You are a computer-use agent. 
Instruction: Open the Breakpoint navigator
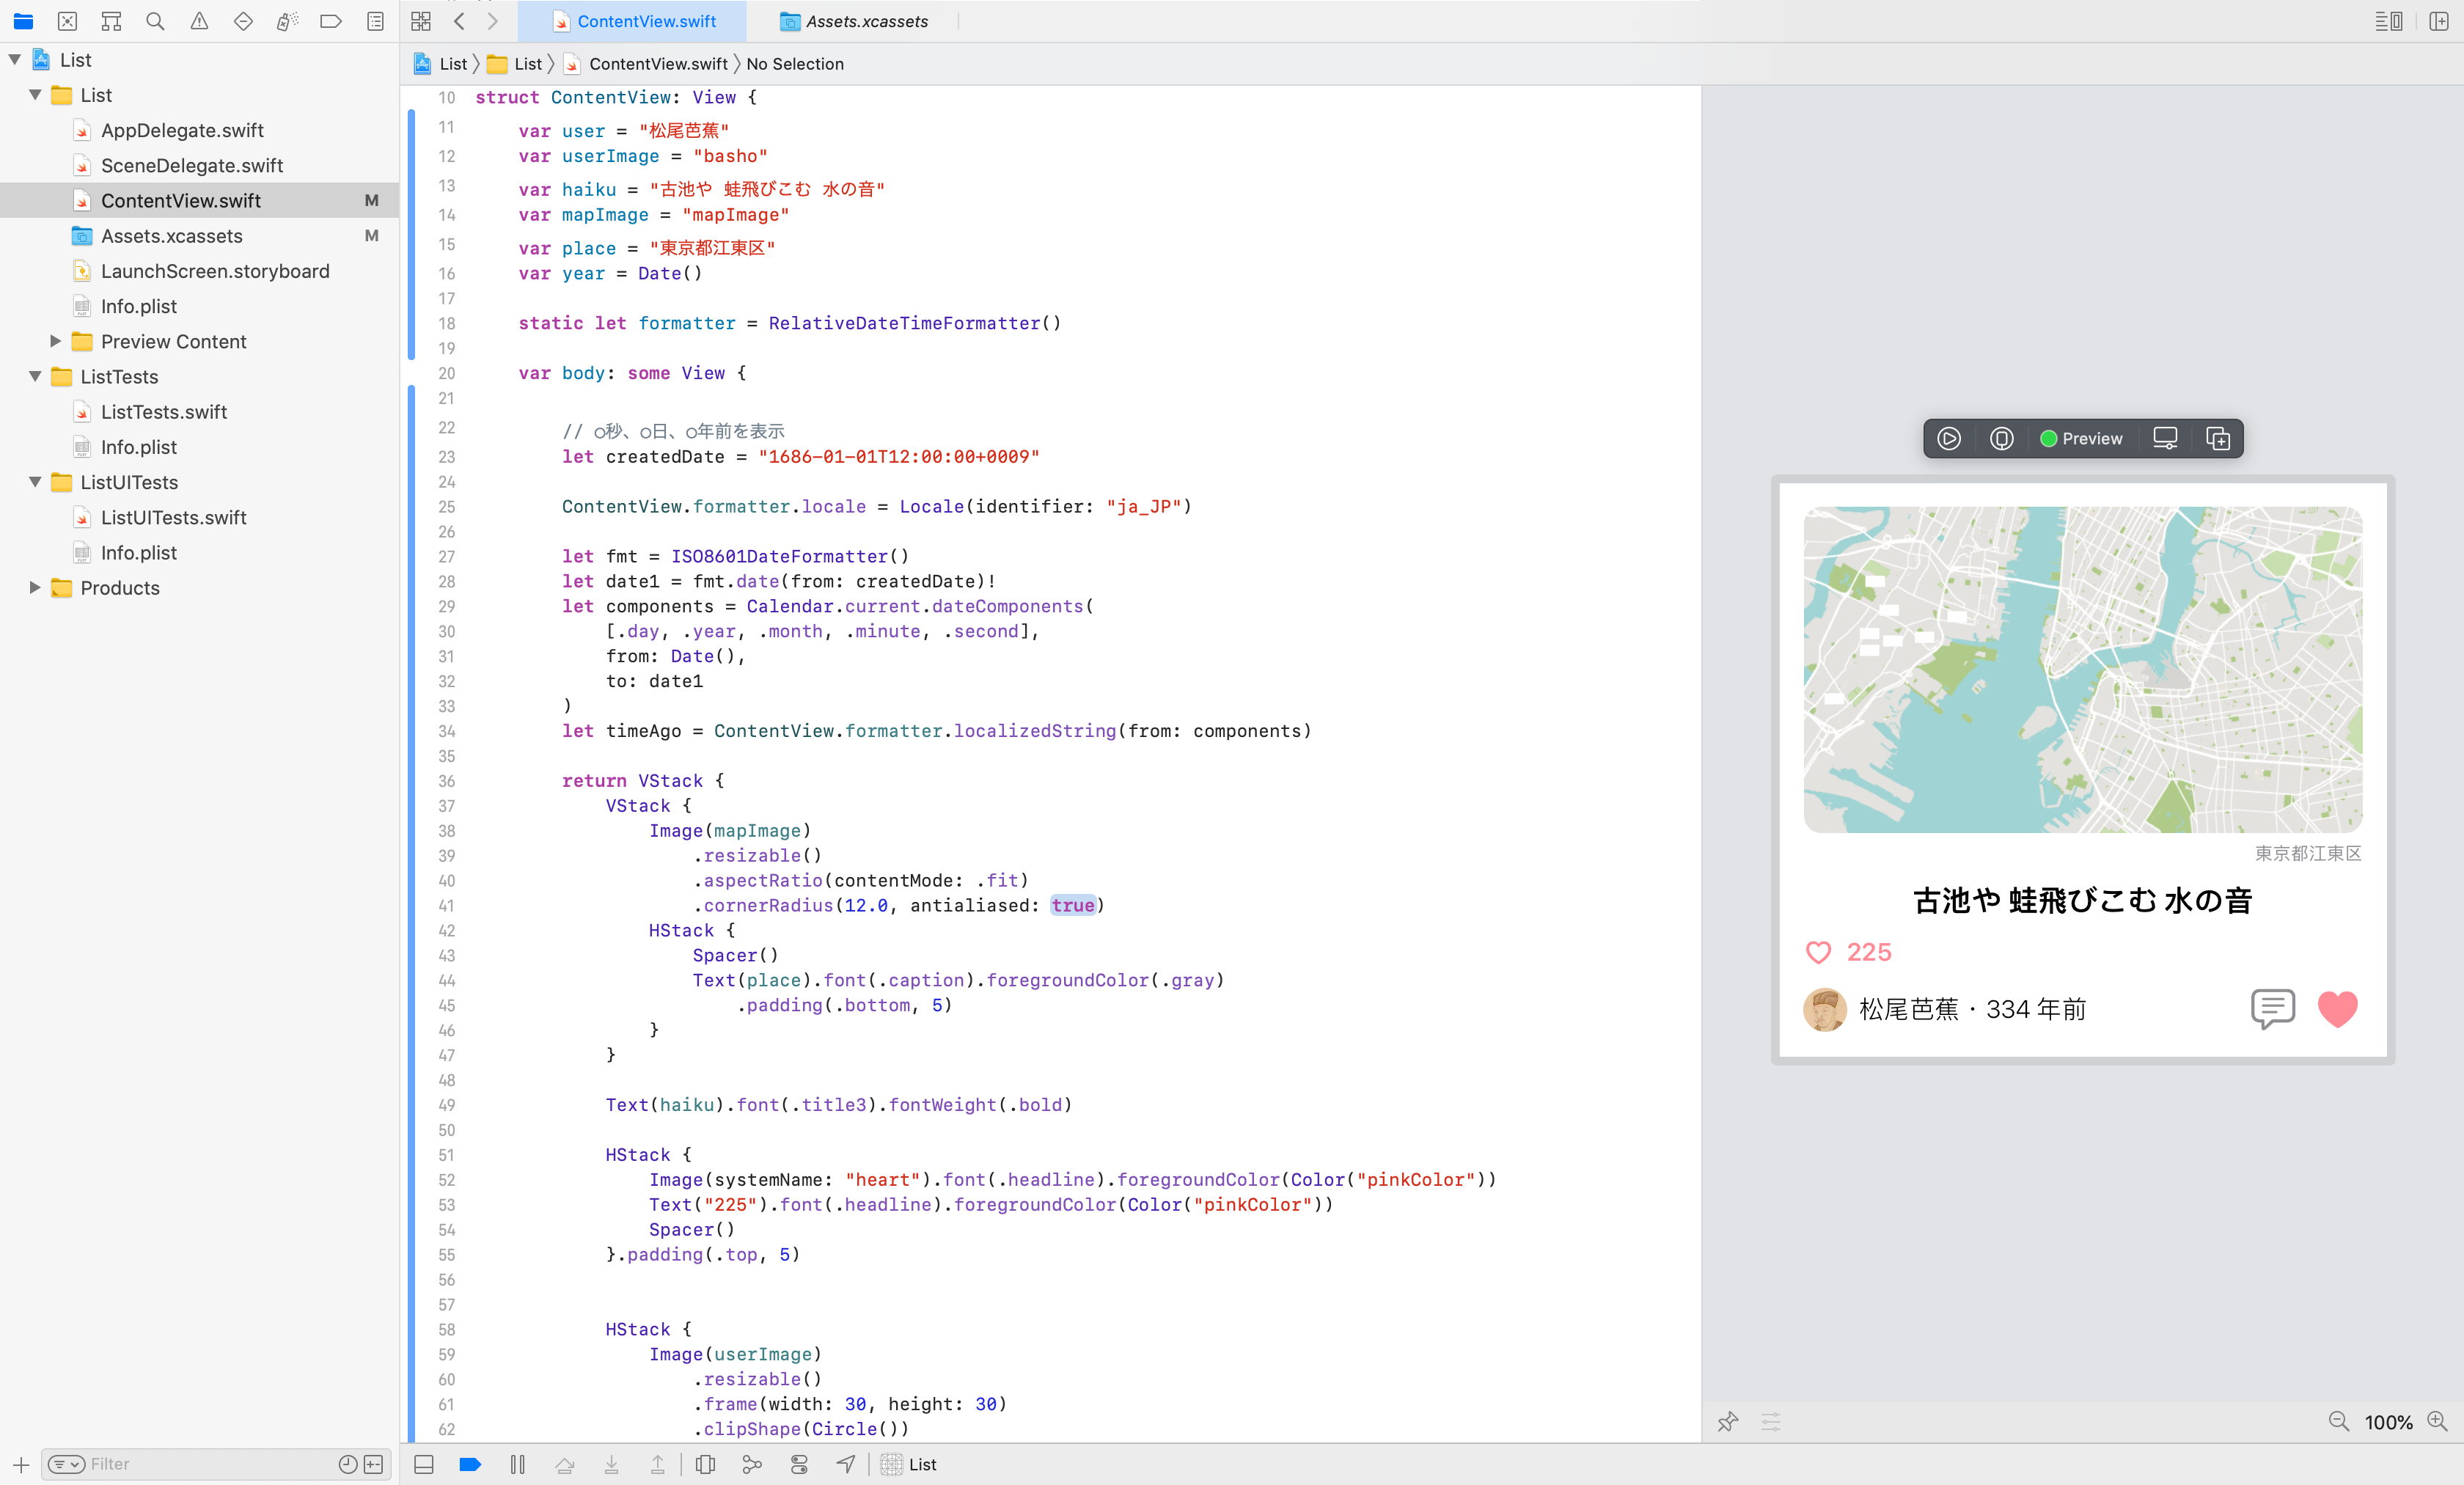(331, 21)
